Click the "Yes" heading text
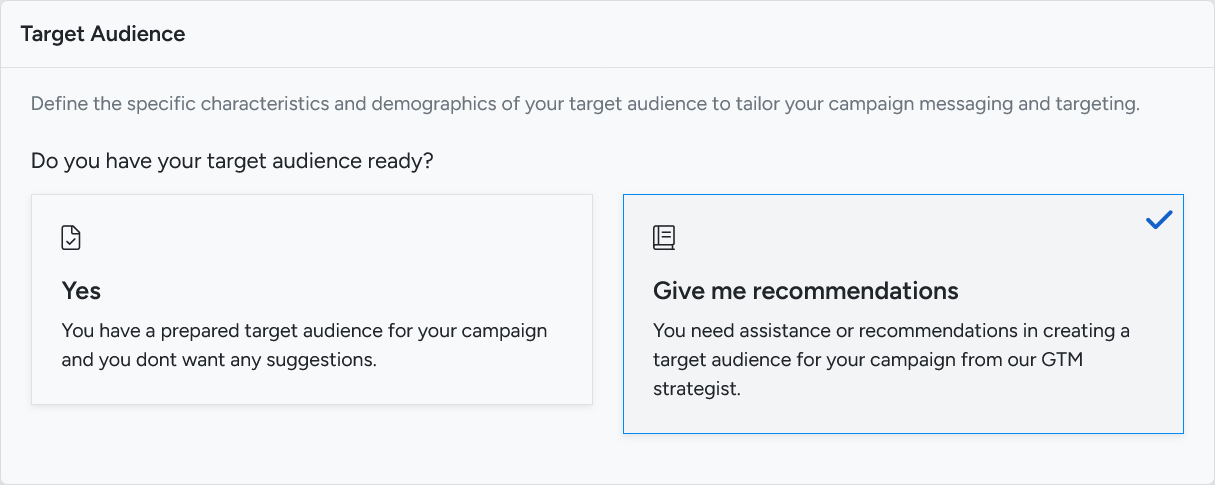1215x485 pixels. [x=81, y=291]
